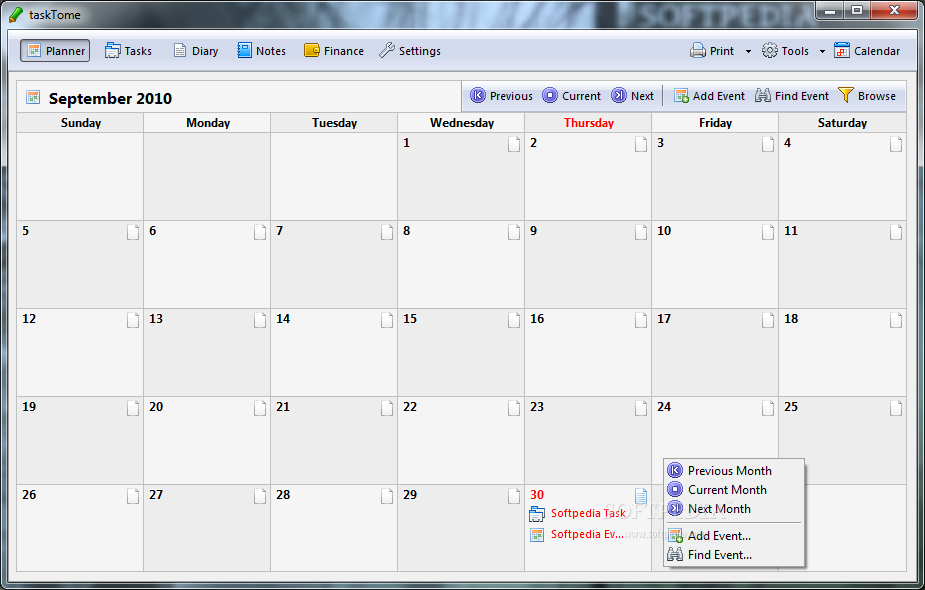Open the Softpedia Task entry
Screen dimensions: 925x590
tap(578, 513)
